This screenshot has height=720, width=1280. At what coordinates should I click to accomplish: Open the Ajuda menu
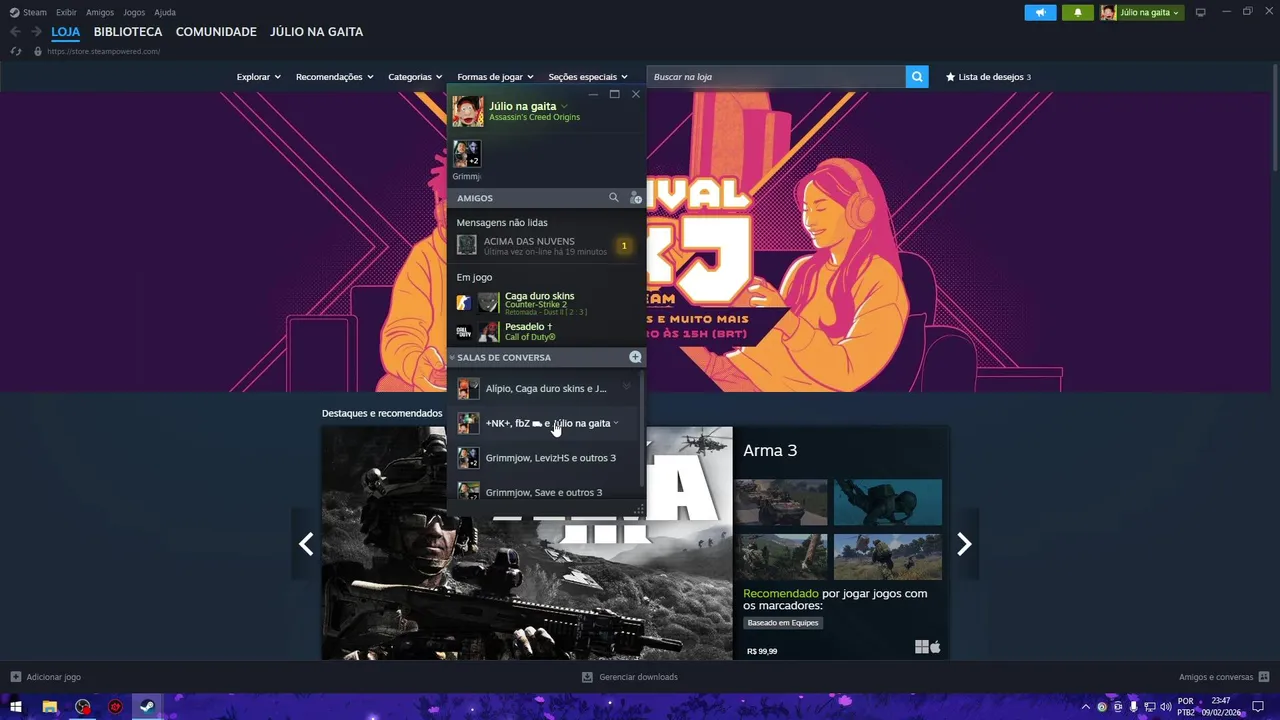(165, 12)
